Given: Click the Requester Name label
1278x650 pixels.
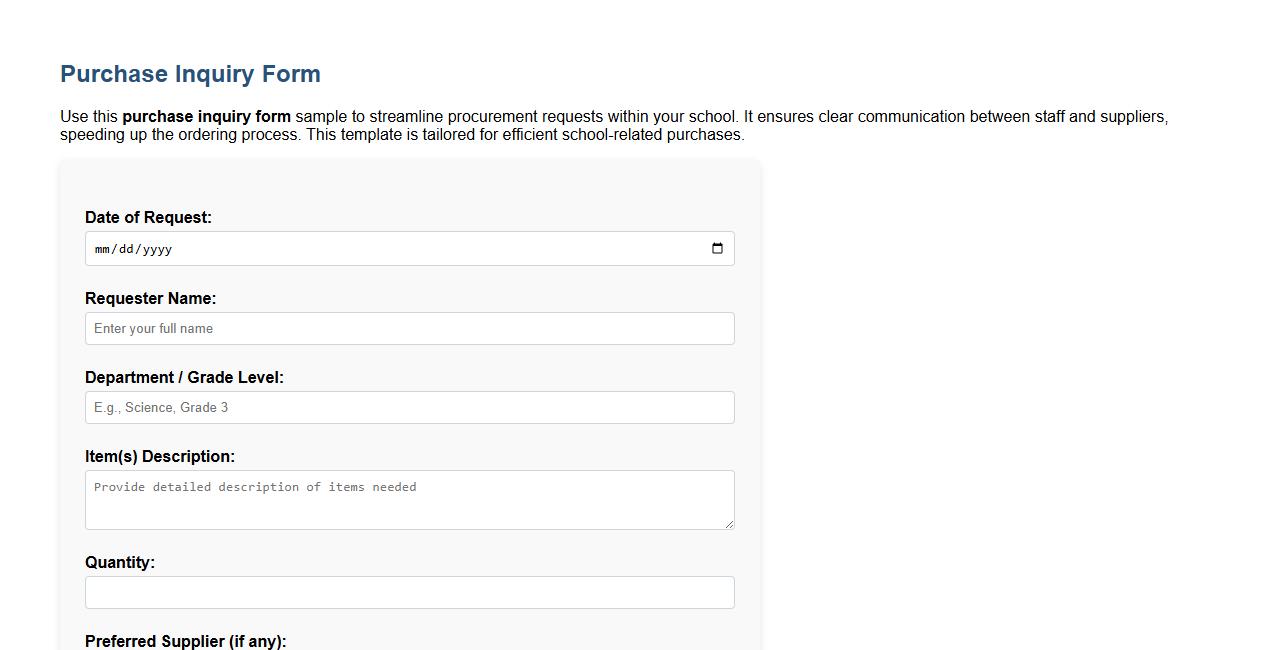Looking at the screenshot, I should coord(150,298).
